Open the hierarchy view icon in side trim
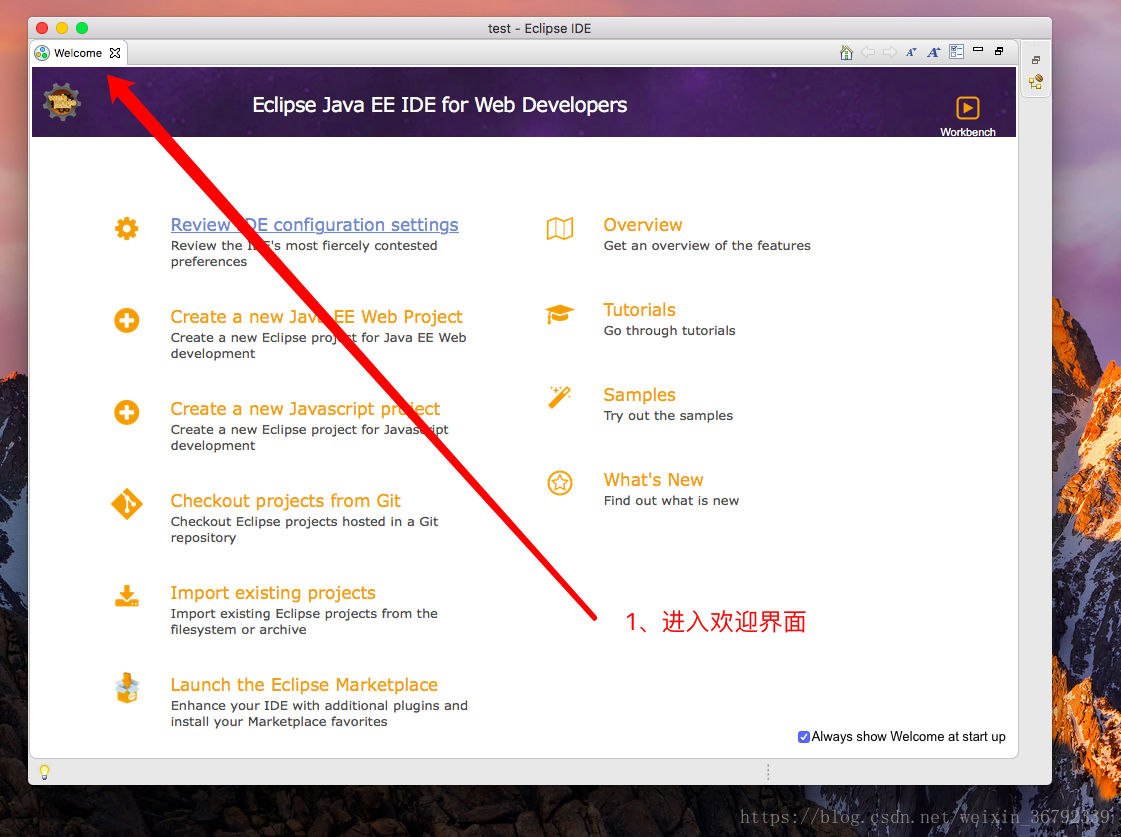The width and height of the screenshot is (1121, 837). (1036, 82)
